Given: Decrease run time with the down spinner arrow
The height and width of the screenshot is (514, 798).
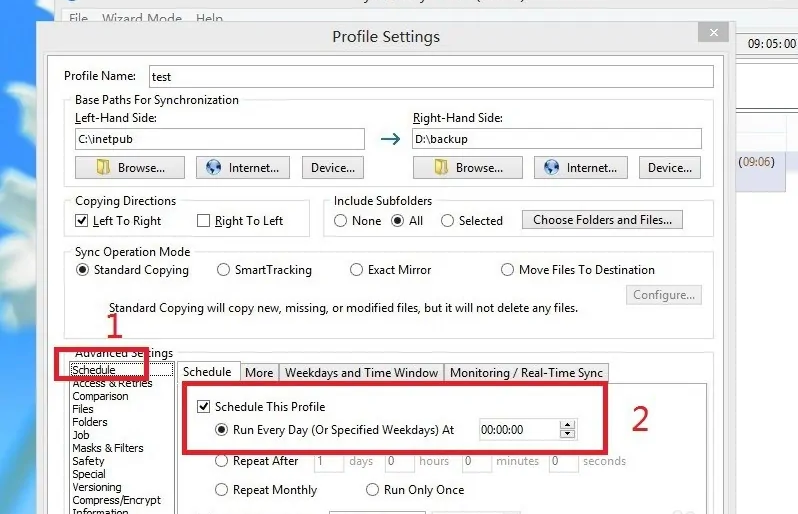Looking at the screenshot, I should tap(567, 434).
